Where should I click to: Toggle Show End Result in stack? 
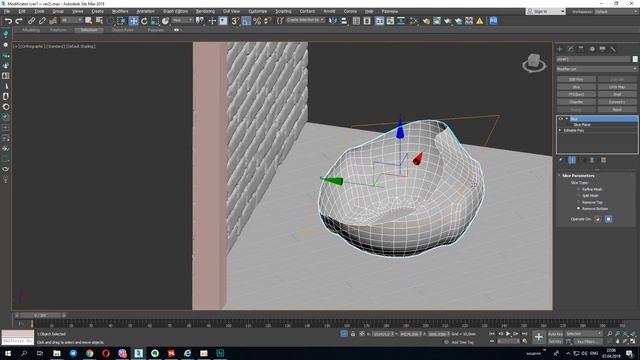[x=572, y=160]
